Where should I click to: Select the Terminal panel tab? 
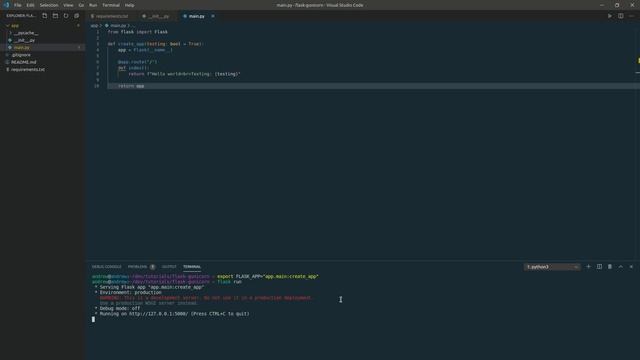[192, 267]
